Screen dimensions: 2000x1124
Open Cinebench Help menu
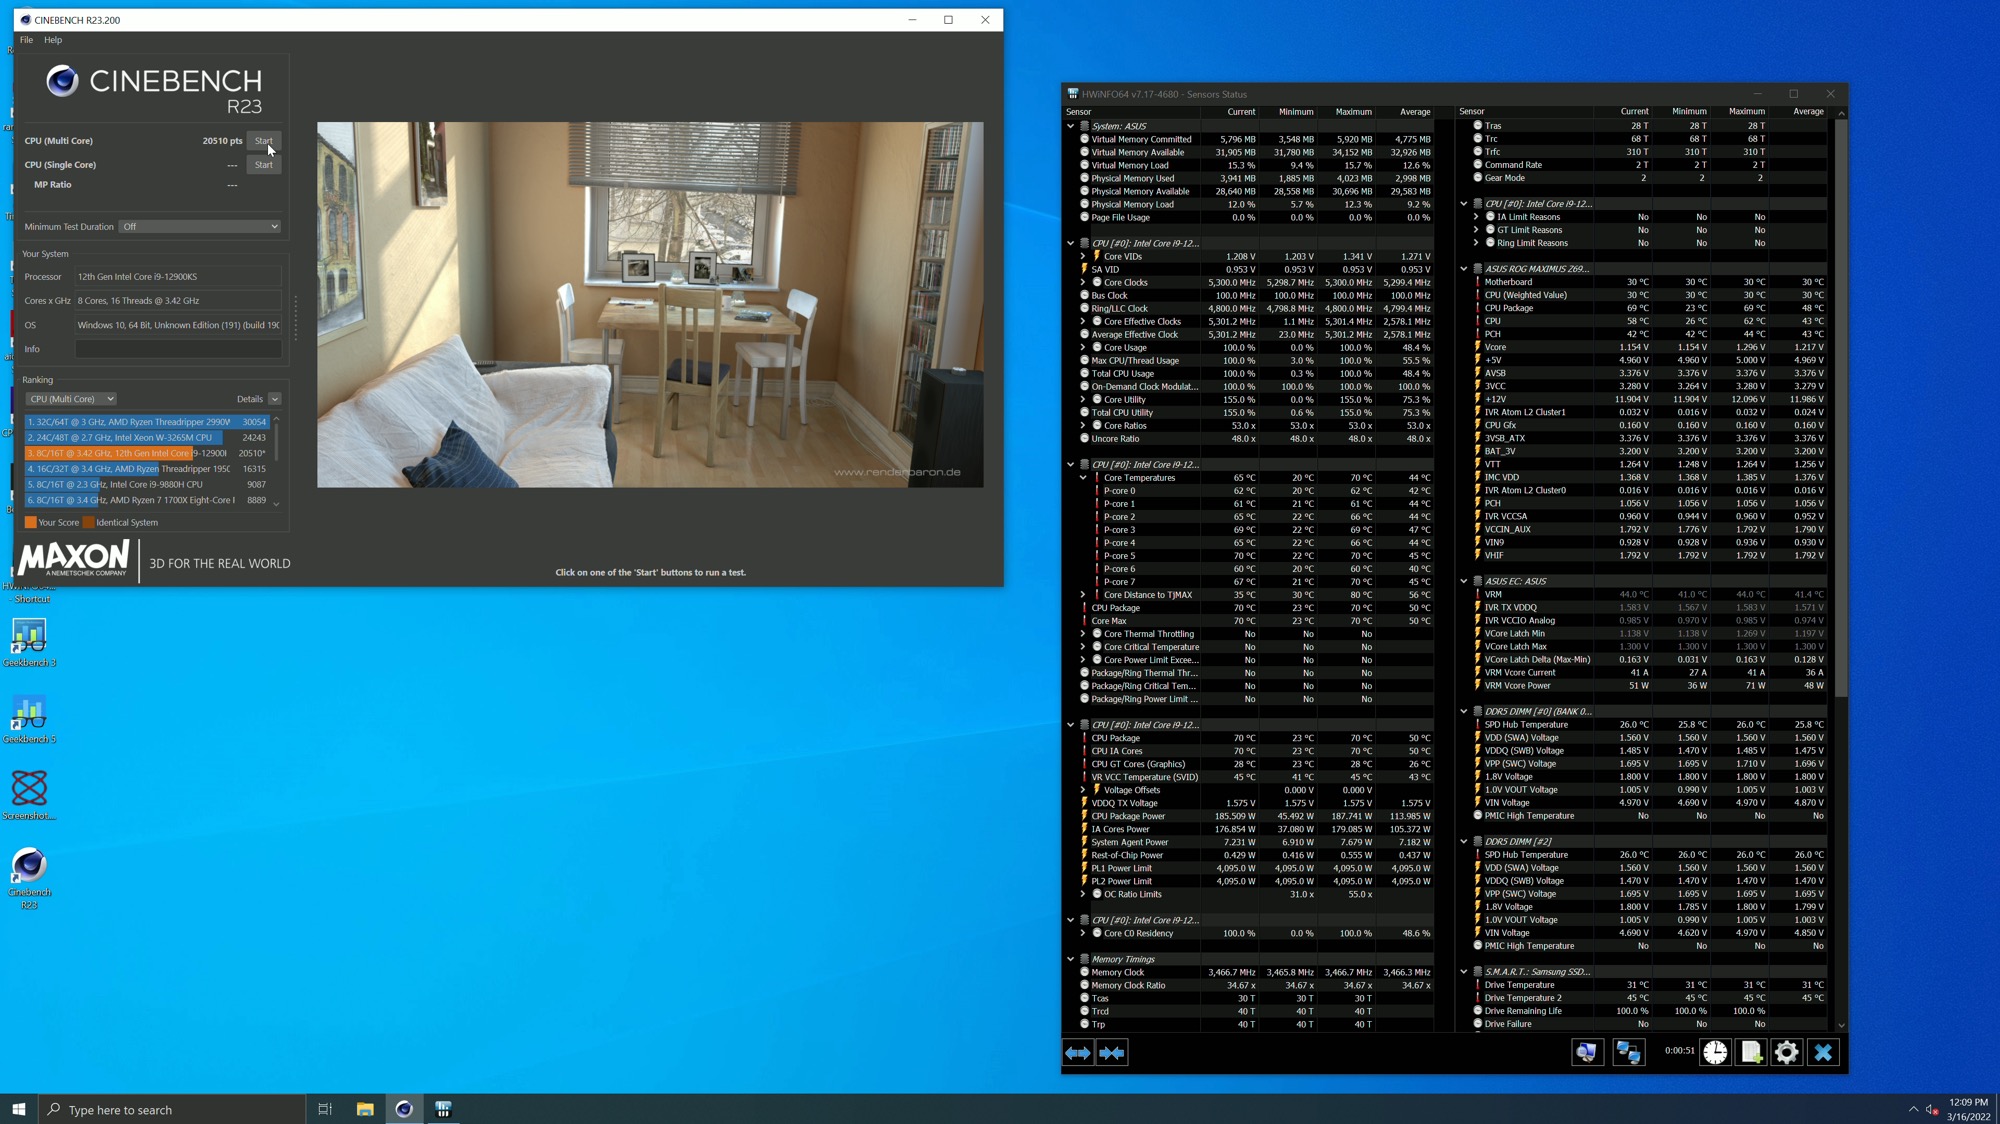click(52, 40)
